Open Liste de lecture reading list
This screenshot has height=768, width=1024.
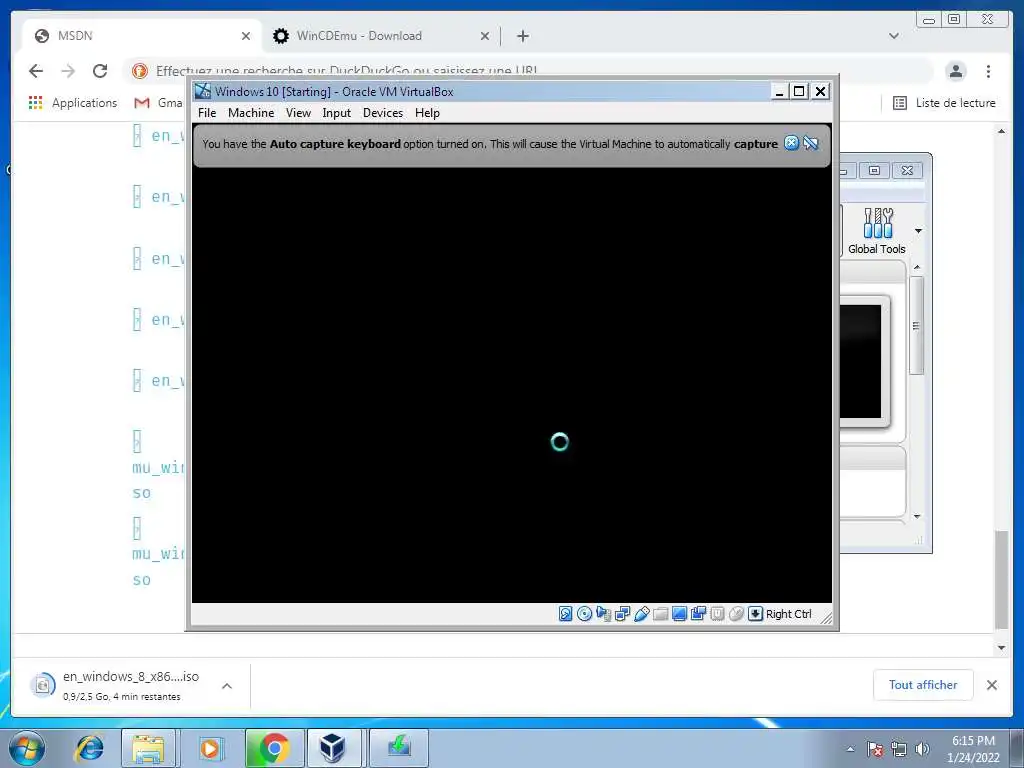coord(944,103)
